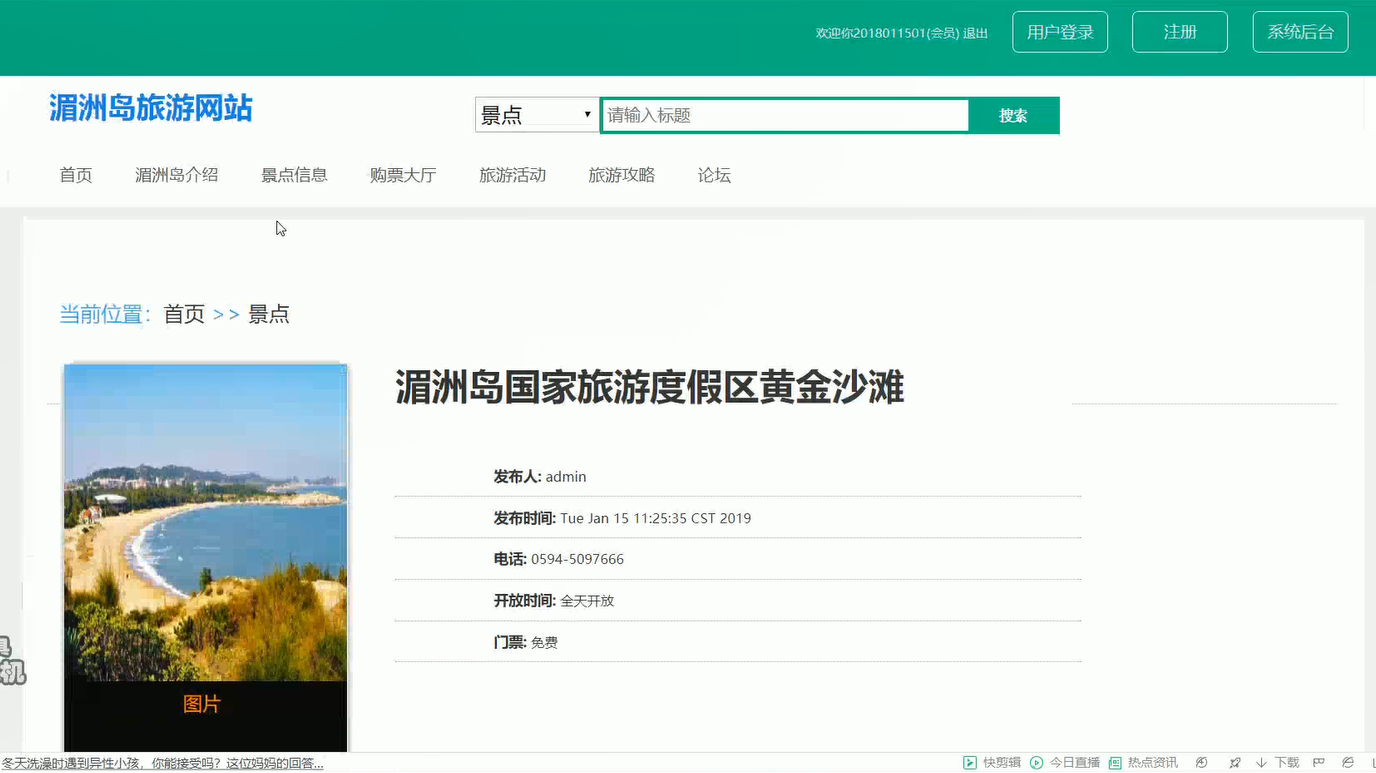Click the 湄洲岛旅游网站 site logo title

[x=151, y=108]
